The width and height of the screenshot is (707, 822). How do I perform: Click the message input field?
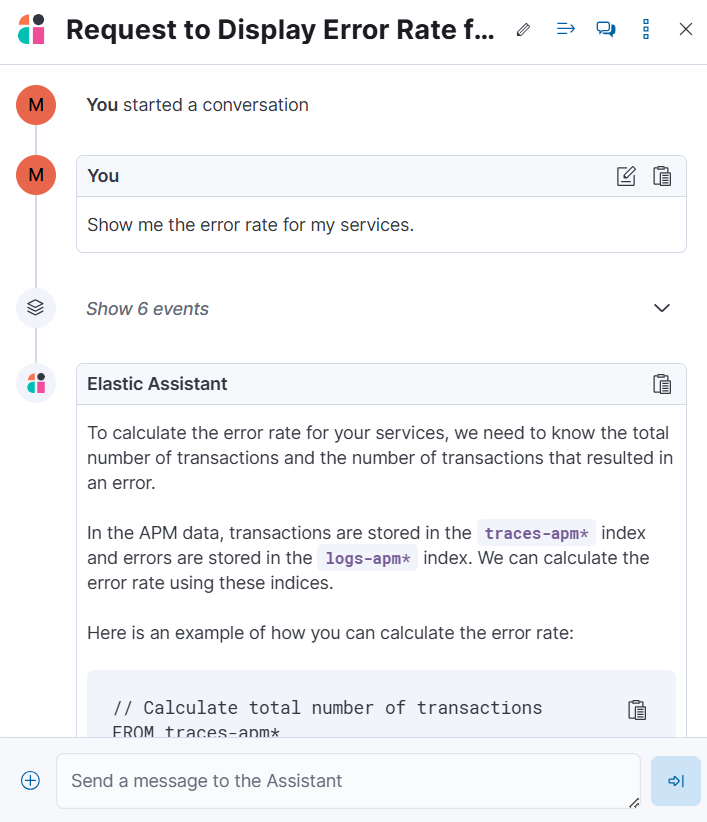(348, 781)
